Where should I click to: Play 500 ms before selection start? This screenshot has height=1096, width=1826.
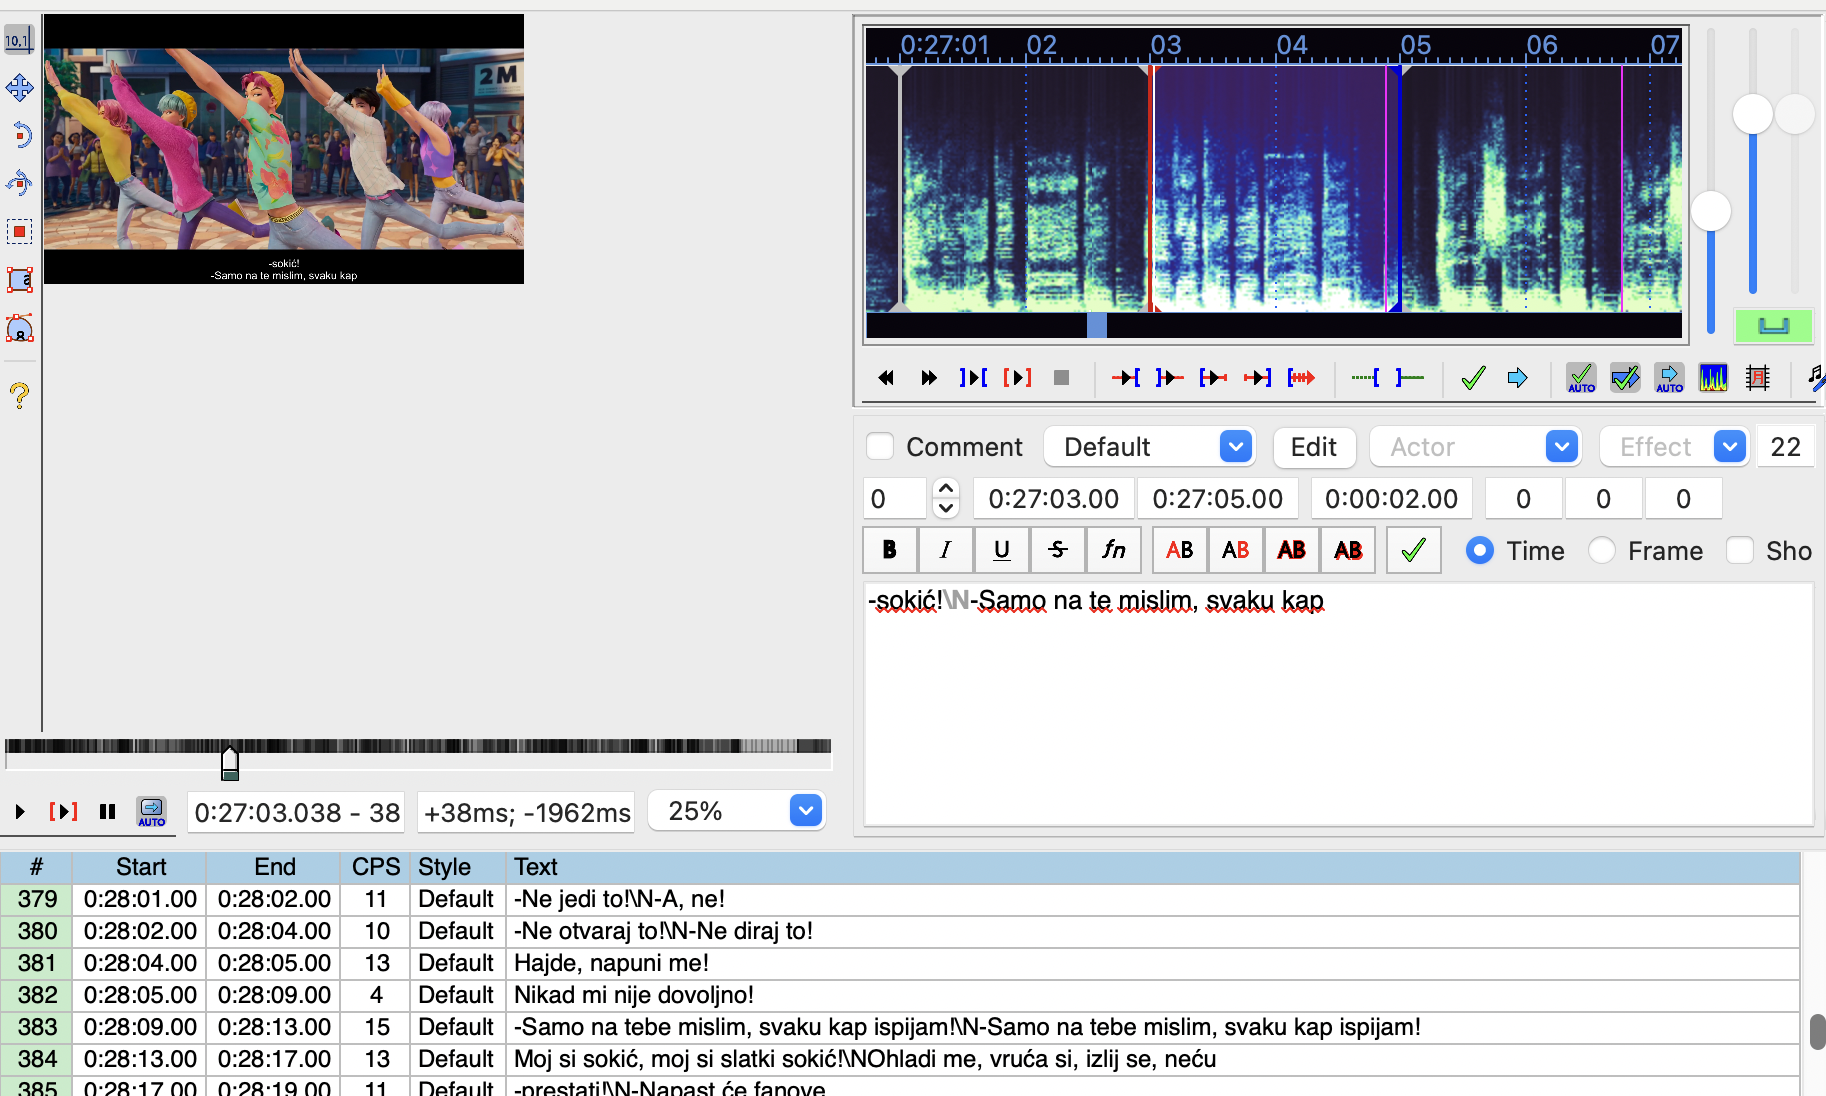pos(1126,378)
